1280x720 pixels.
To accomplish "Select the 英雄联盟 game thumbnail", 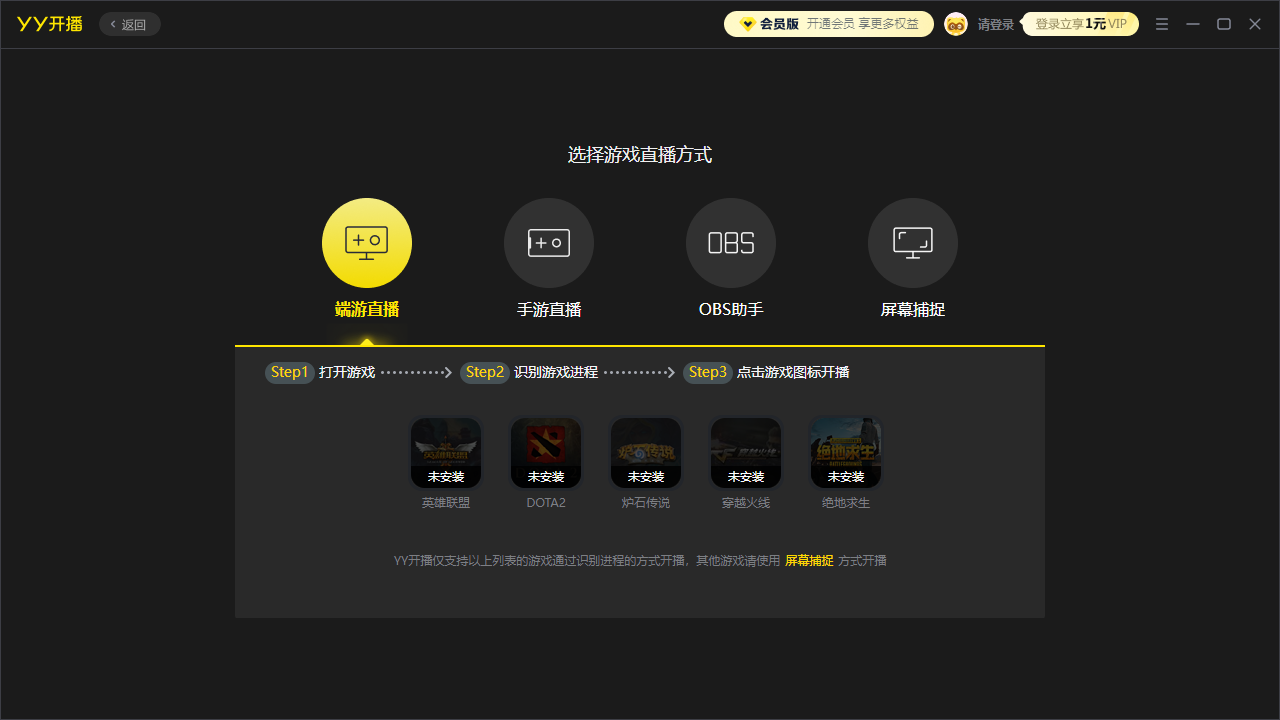I will (446, 453).
